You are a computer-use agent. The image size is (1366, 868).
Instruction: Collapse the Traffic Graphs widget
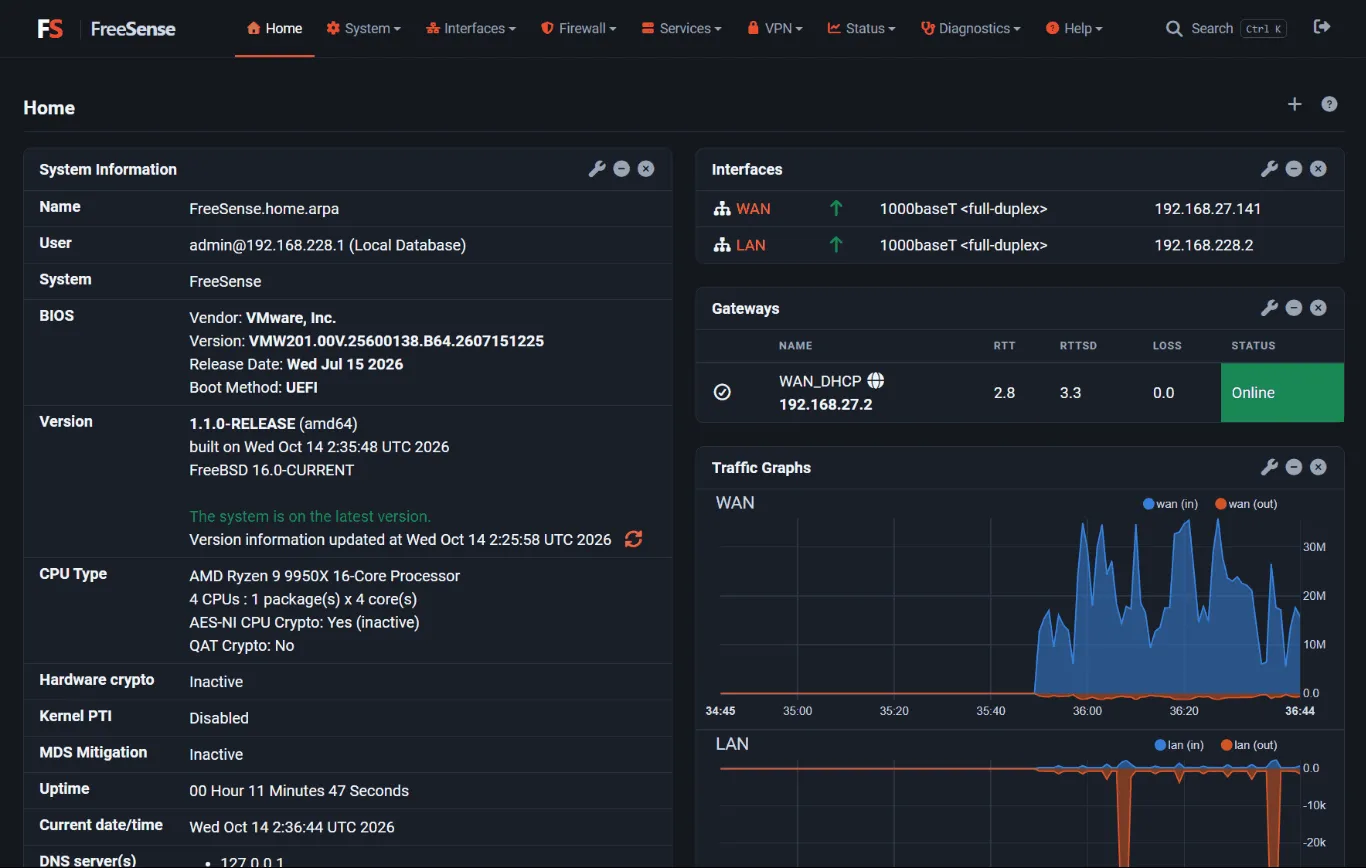[1294, 467]
